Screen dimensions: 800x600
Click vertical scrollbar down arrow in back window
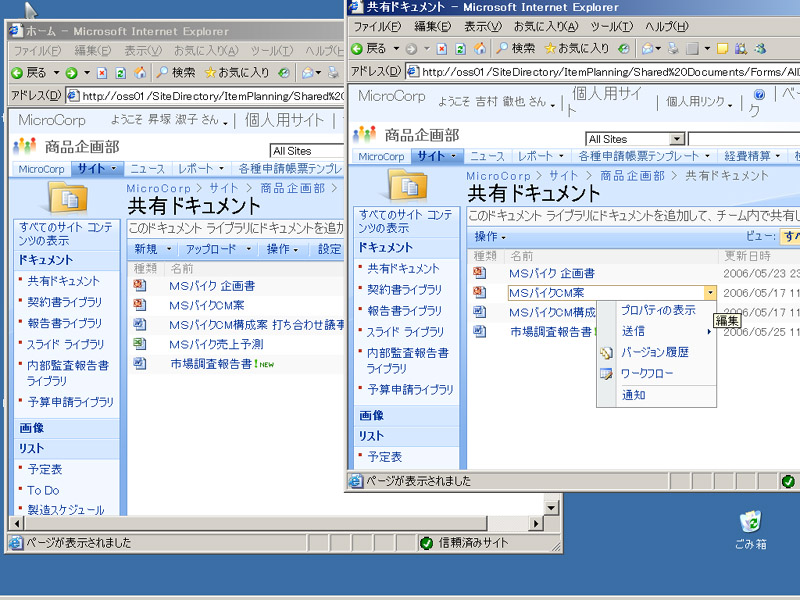coord(551,508)
